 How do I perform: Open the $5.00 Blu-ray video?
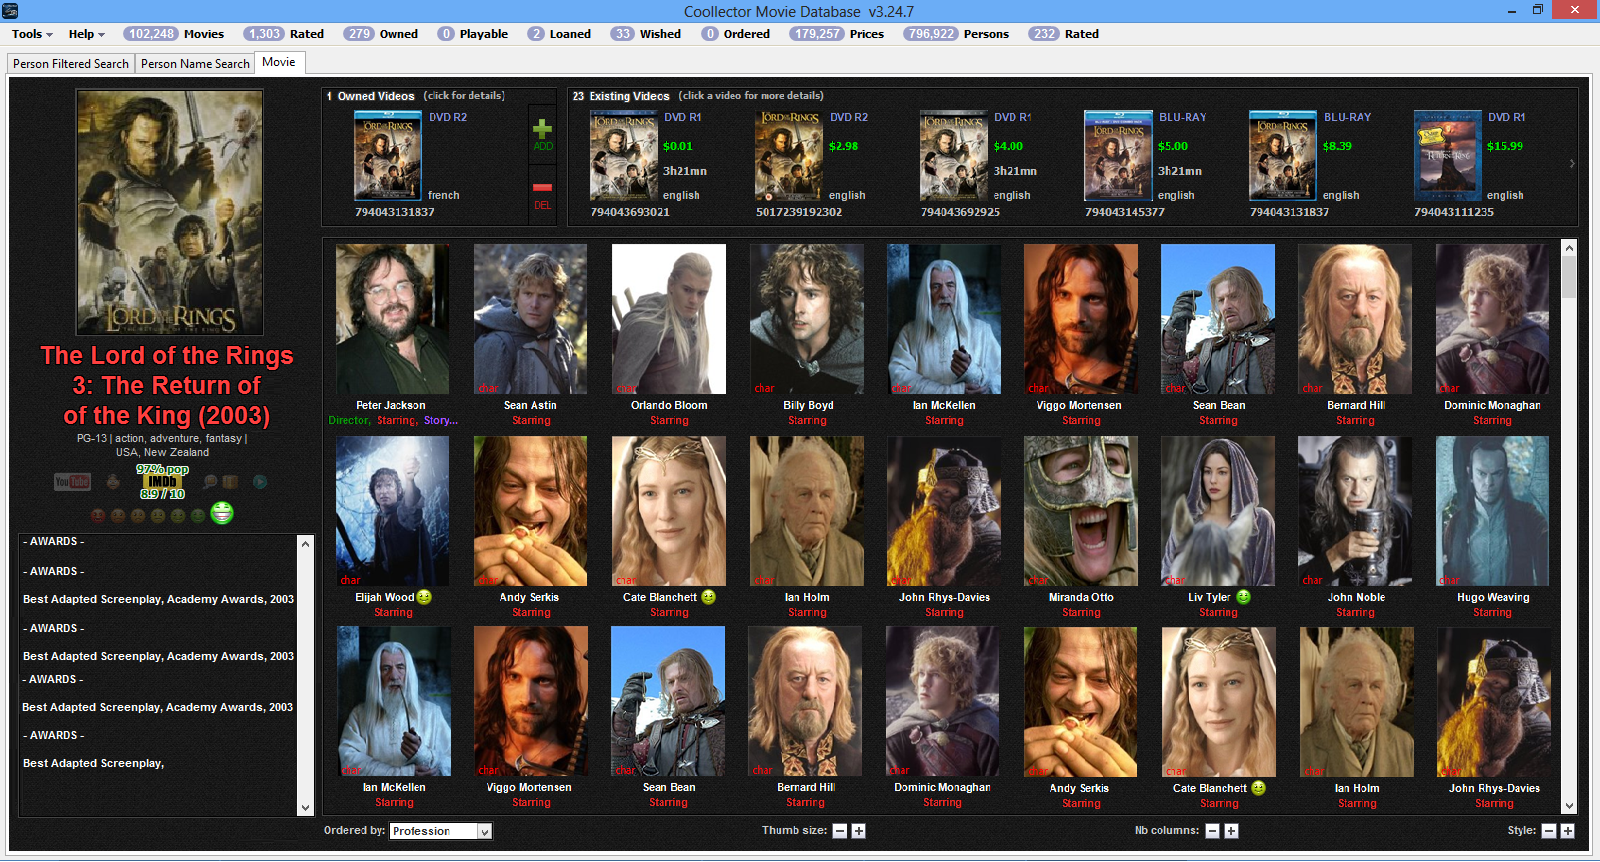(x=1118, y=156)
